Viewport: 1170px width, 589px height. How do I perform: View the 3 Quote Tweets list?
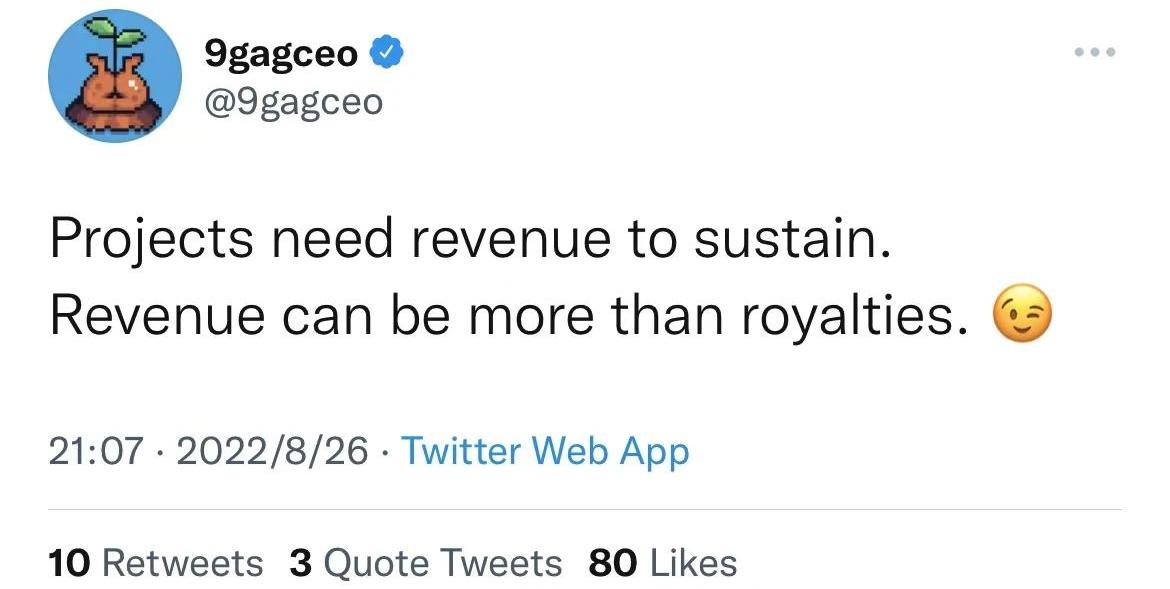pyautogui.click(x=425, y=563)
